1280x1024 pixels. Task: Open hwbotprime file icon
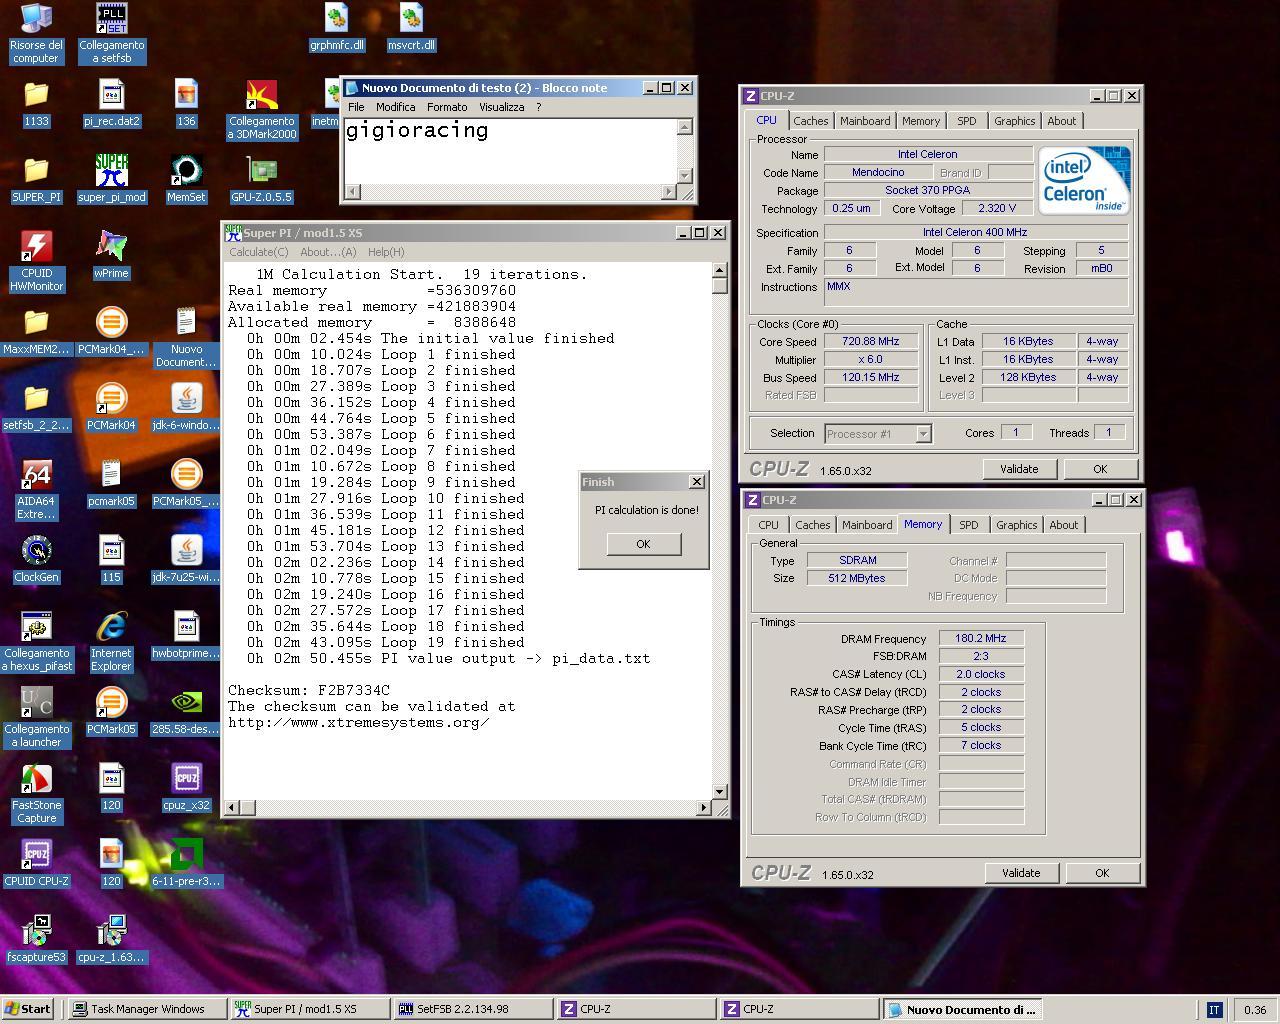[x=186, y=636]
